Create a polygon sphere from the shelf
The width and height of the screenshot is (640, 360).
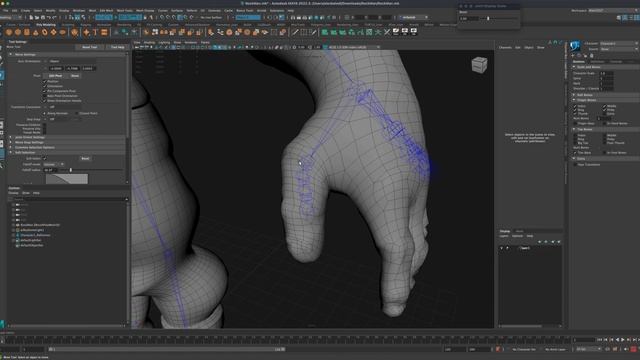[x=9, y=32]
